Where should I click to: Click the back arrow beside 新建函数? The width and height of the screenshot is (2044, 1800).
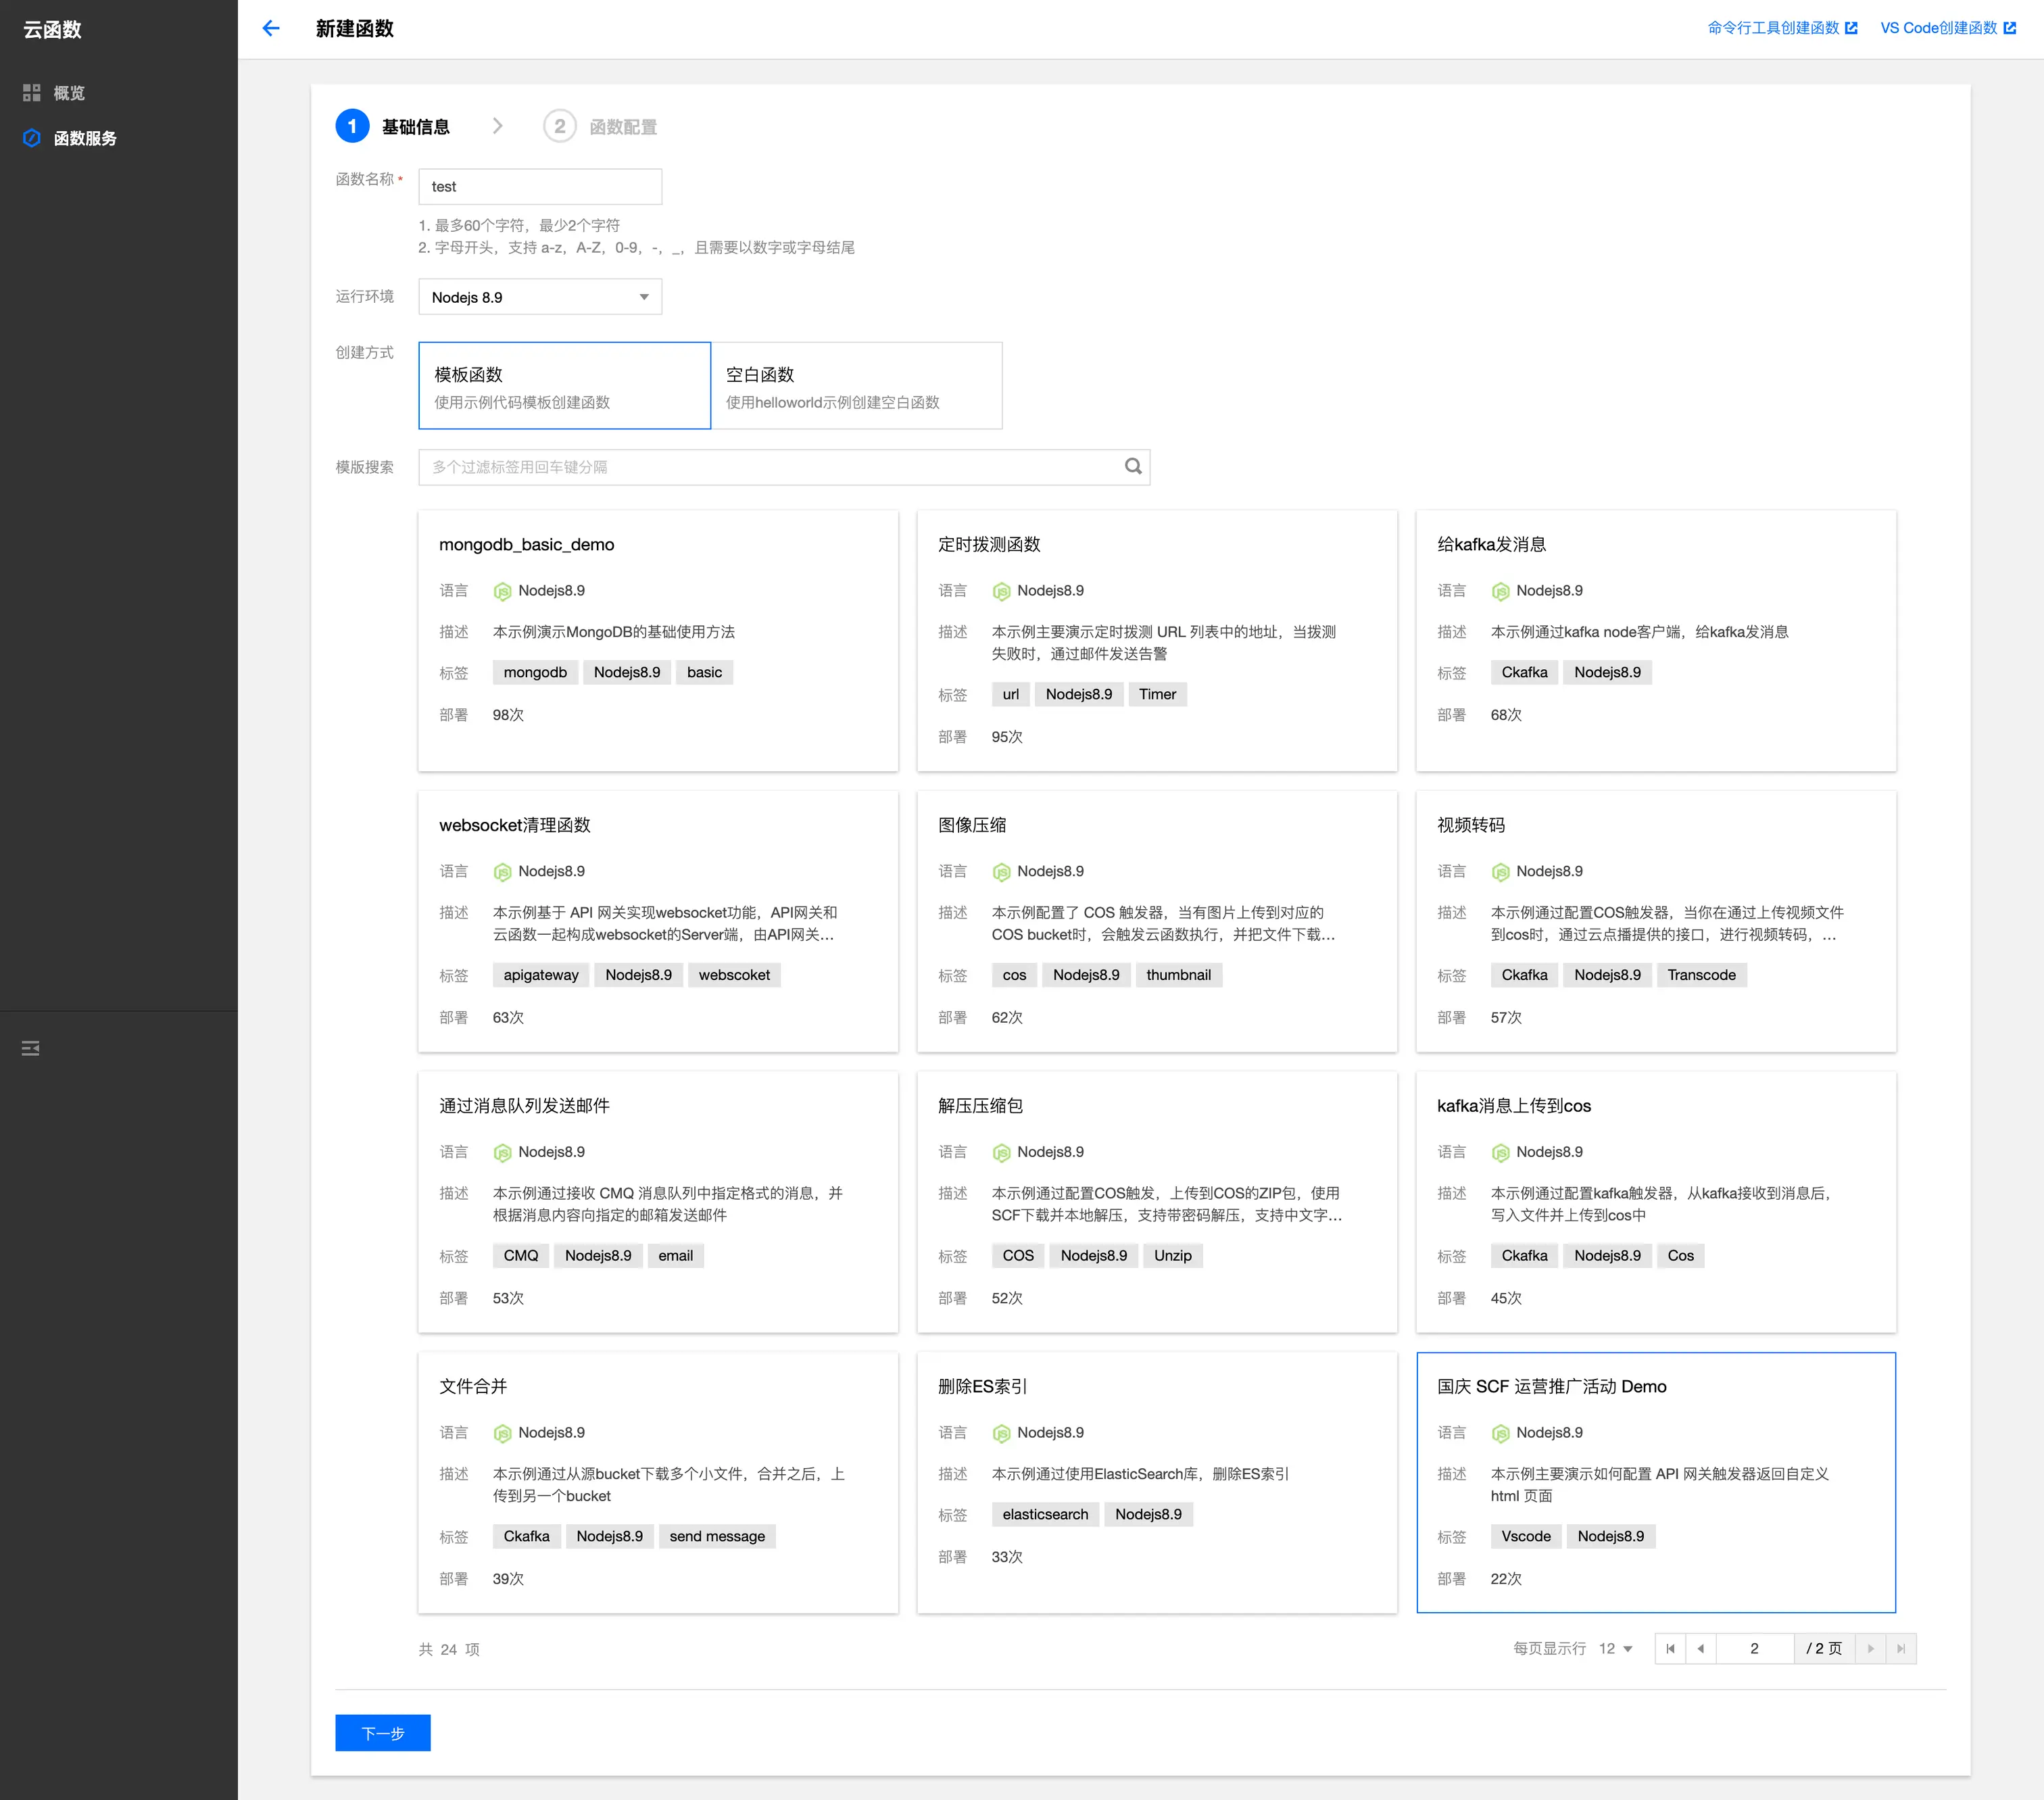click(x=271, y=28)
